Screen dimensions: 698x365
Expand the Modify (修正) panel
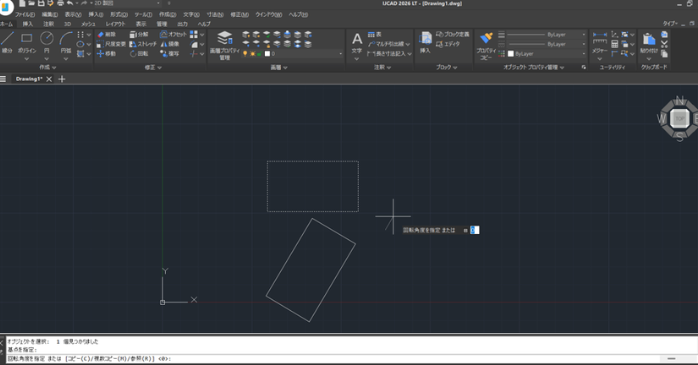[153, 67]
